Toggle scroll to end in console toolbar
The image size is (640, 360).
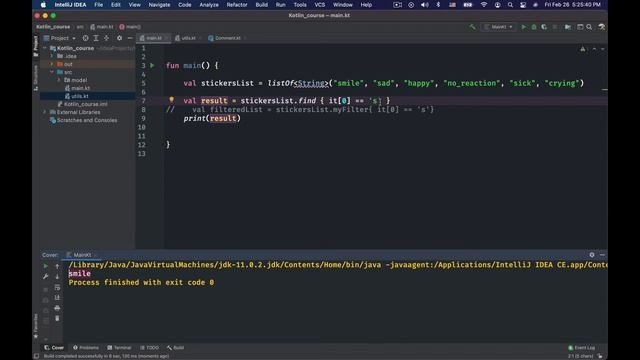coord(57,298)
